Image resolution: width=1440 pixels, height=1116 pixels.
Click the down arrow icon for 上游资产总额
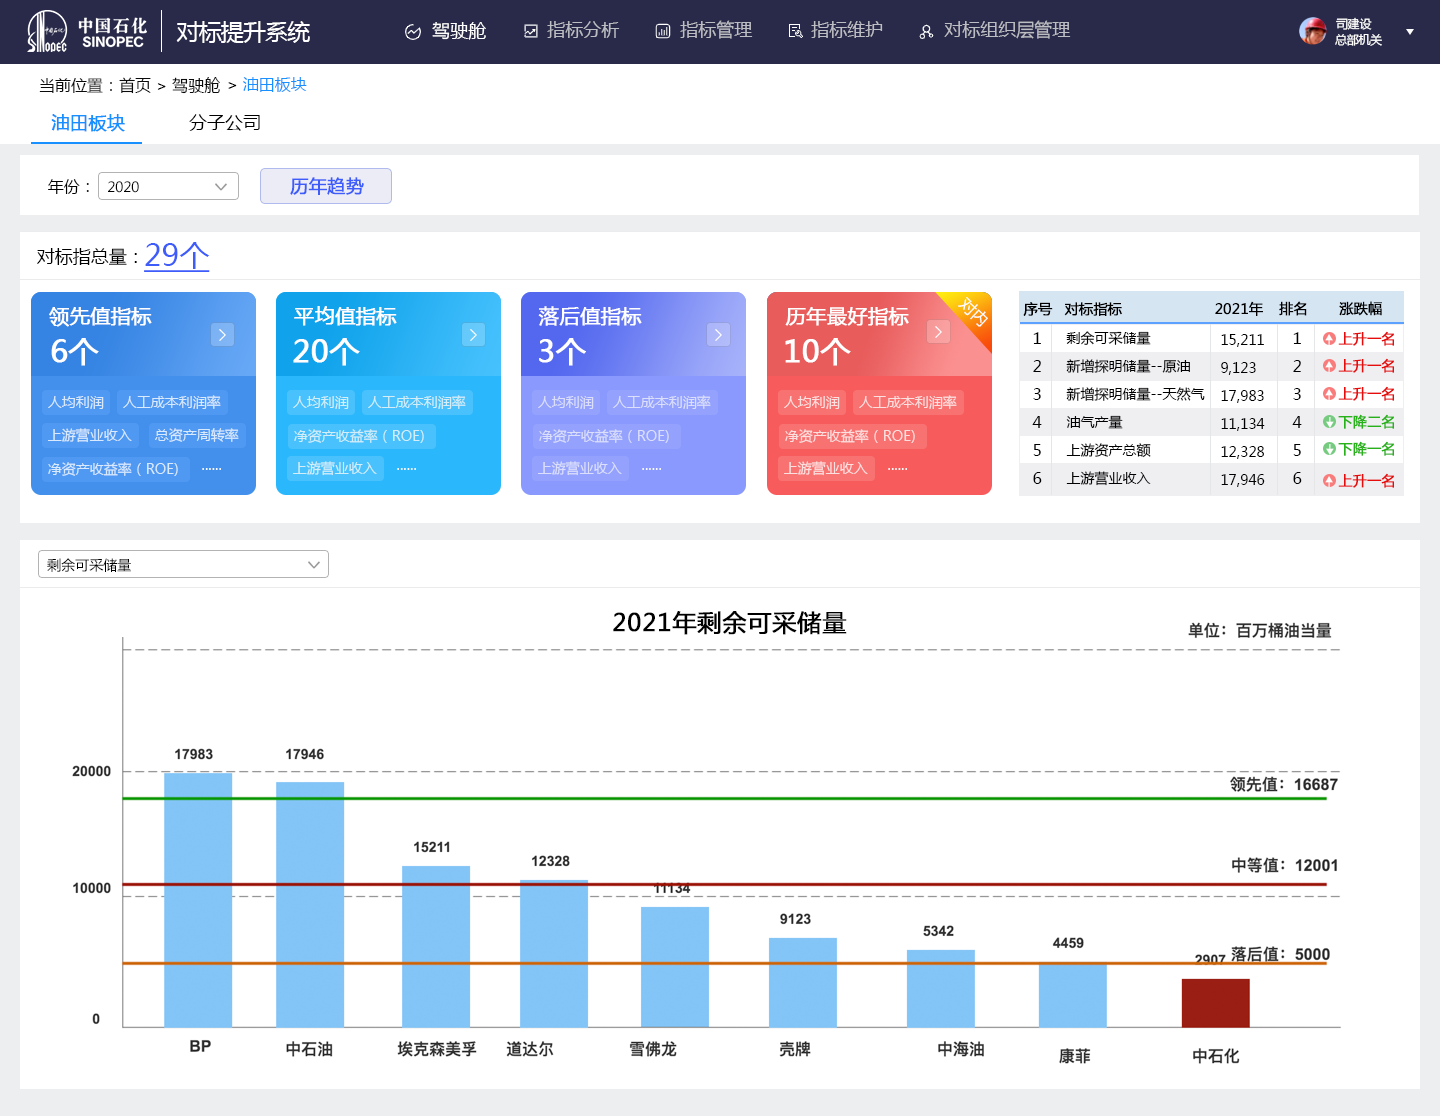pyautogui.click(x=1329, y=449)
